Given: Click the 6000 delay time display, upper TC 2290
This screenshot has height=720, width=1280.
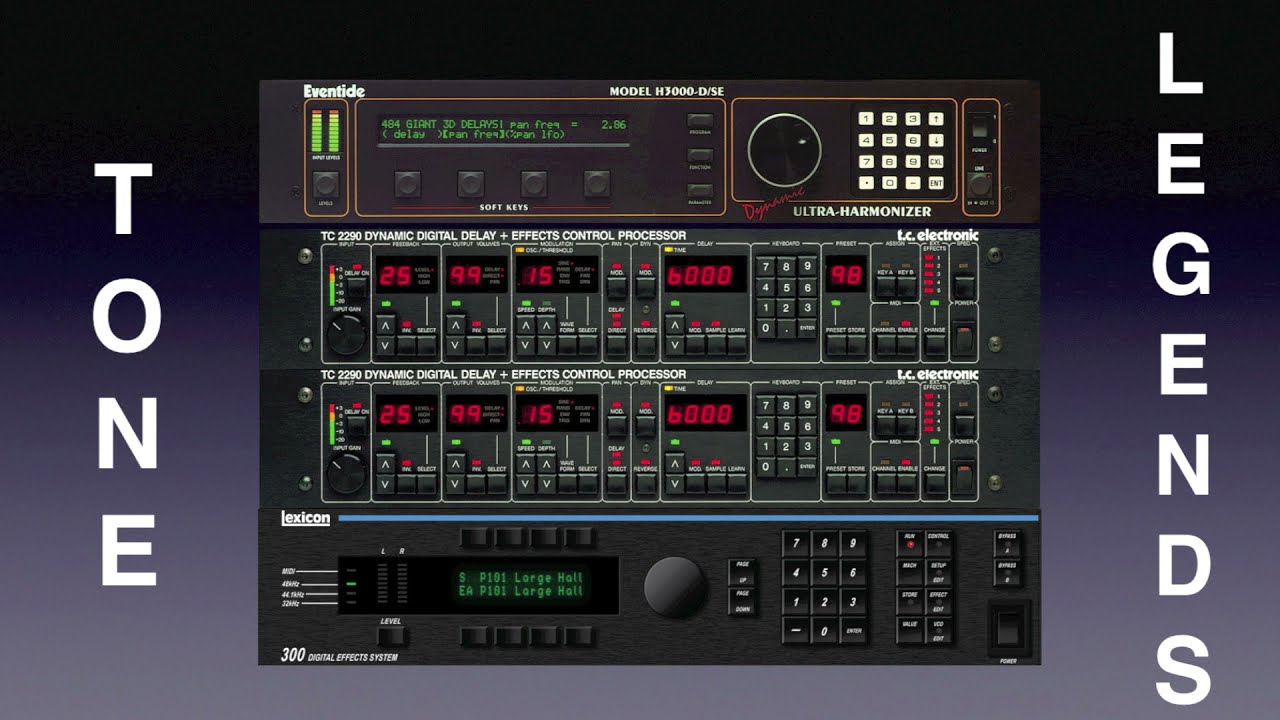Looking at the screenshot, I should 705,274.
